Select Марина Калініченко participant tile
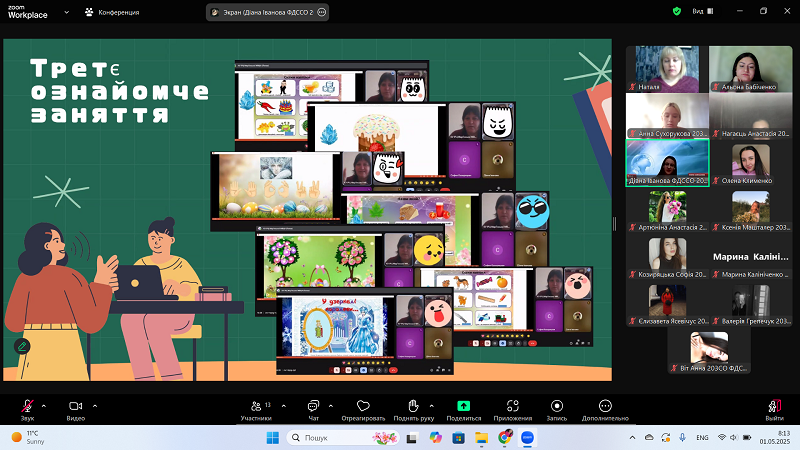The height and width of the screenshot is (450, 800). [751, 257]
